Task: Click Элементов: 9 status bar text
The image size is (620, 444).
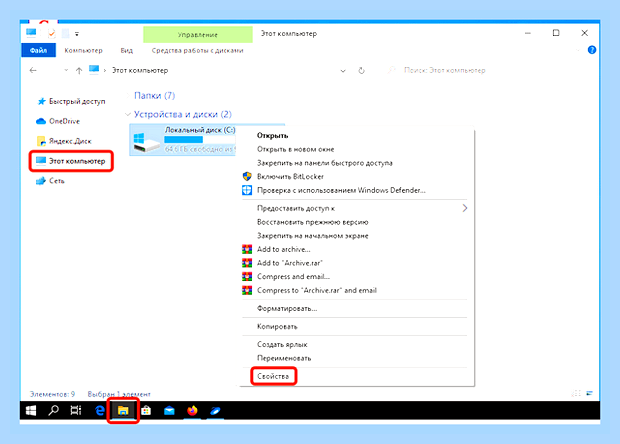Action: (x=52, y=394)
